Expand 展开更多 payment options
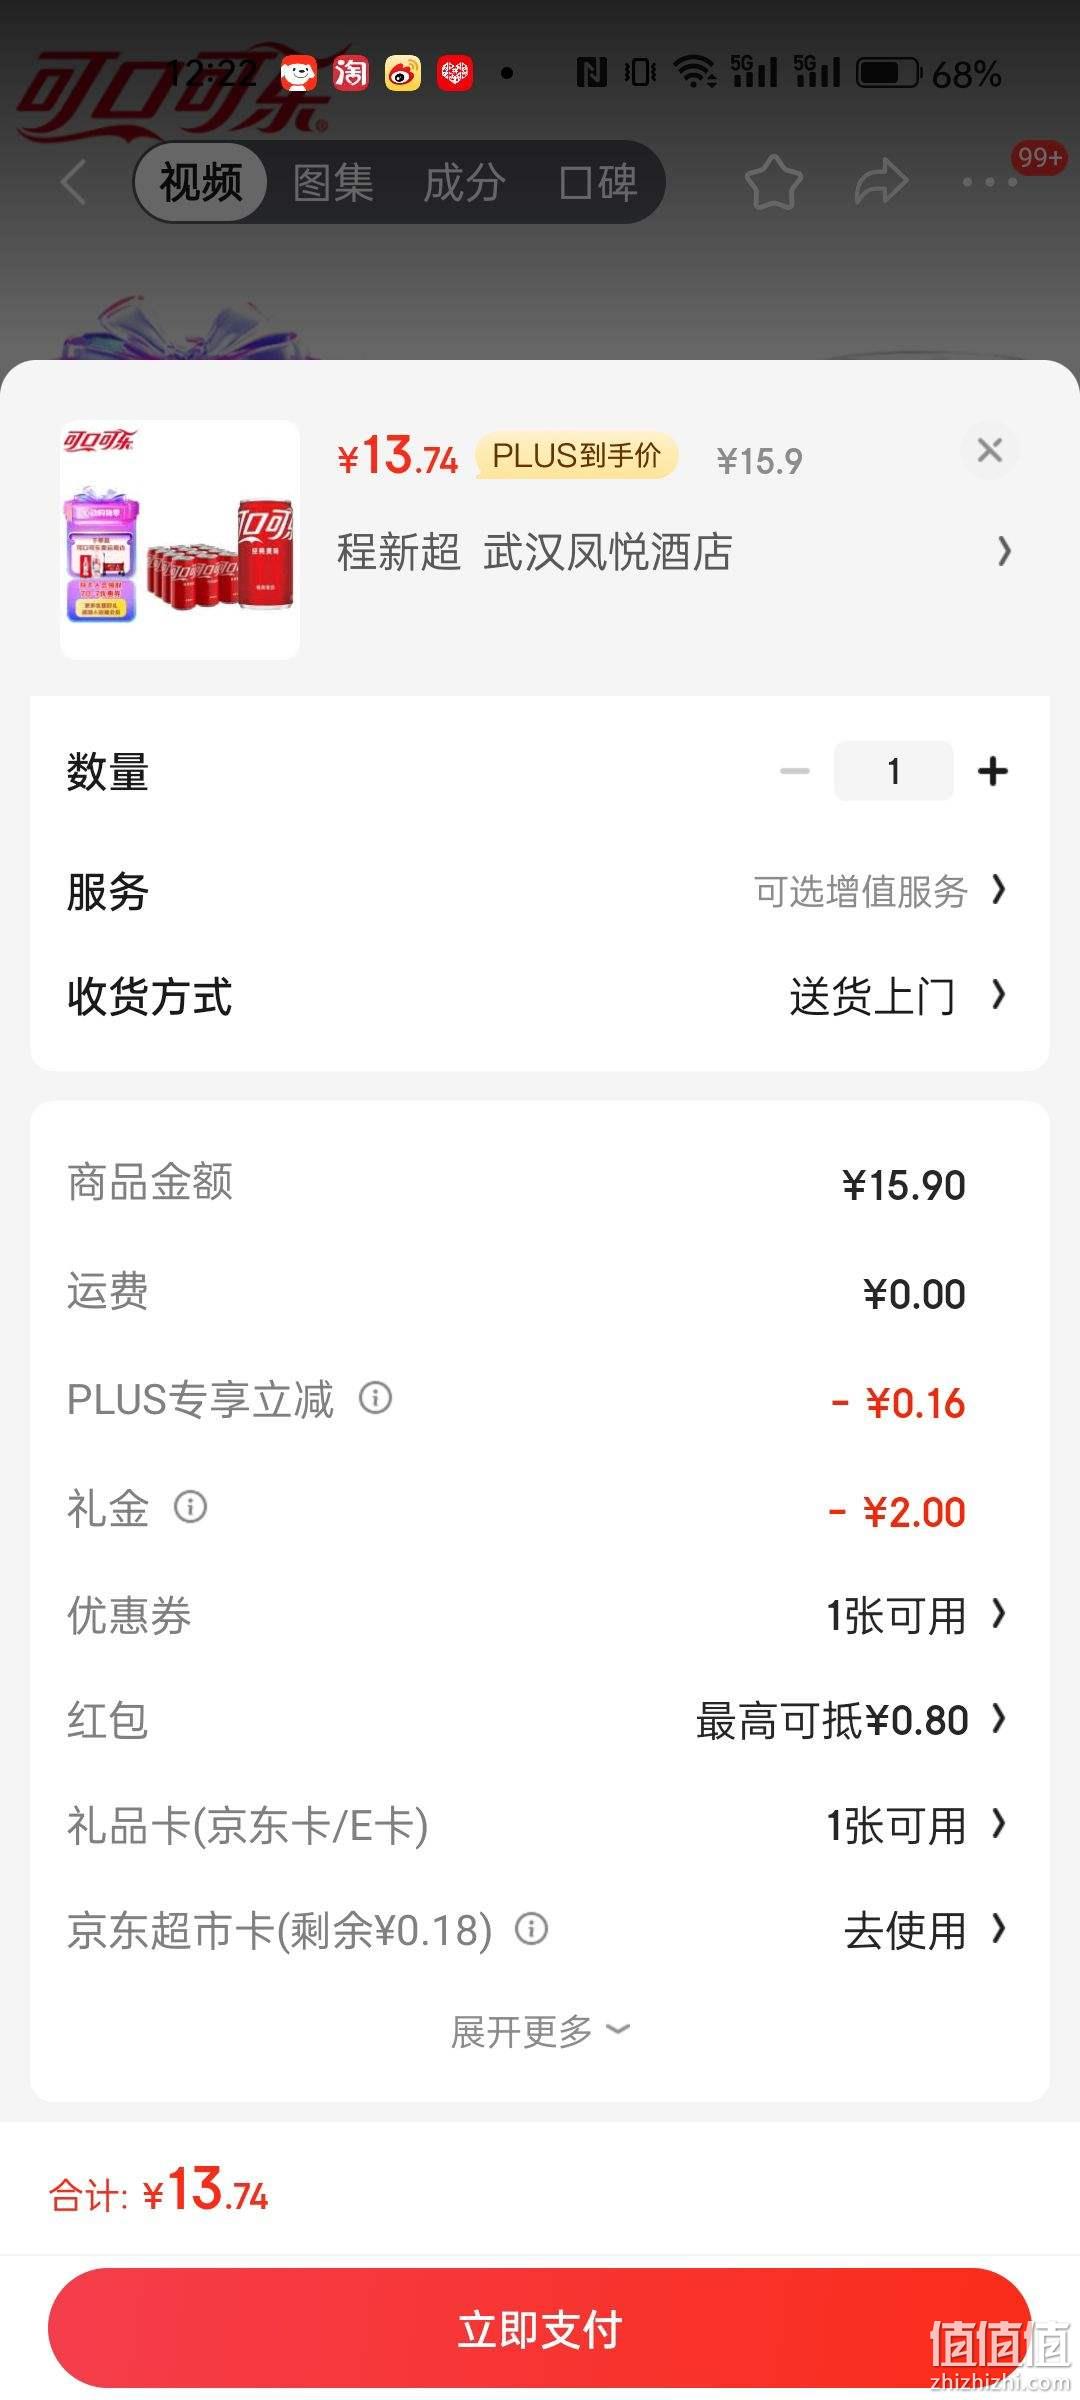The image size is (1080, 2400). click(540, 2031)
